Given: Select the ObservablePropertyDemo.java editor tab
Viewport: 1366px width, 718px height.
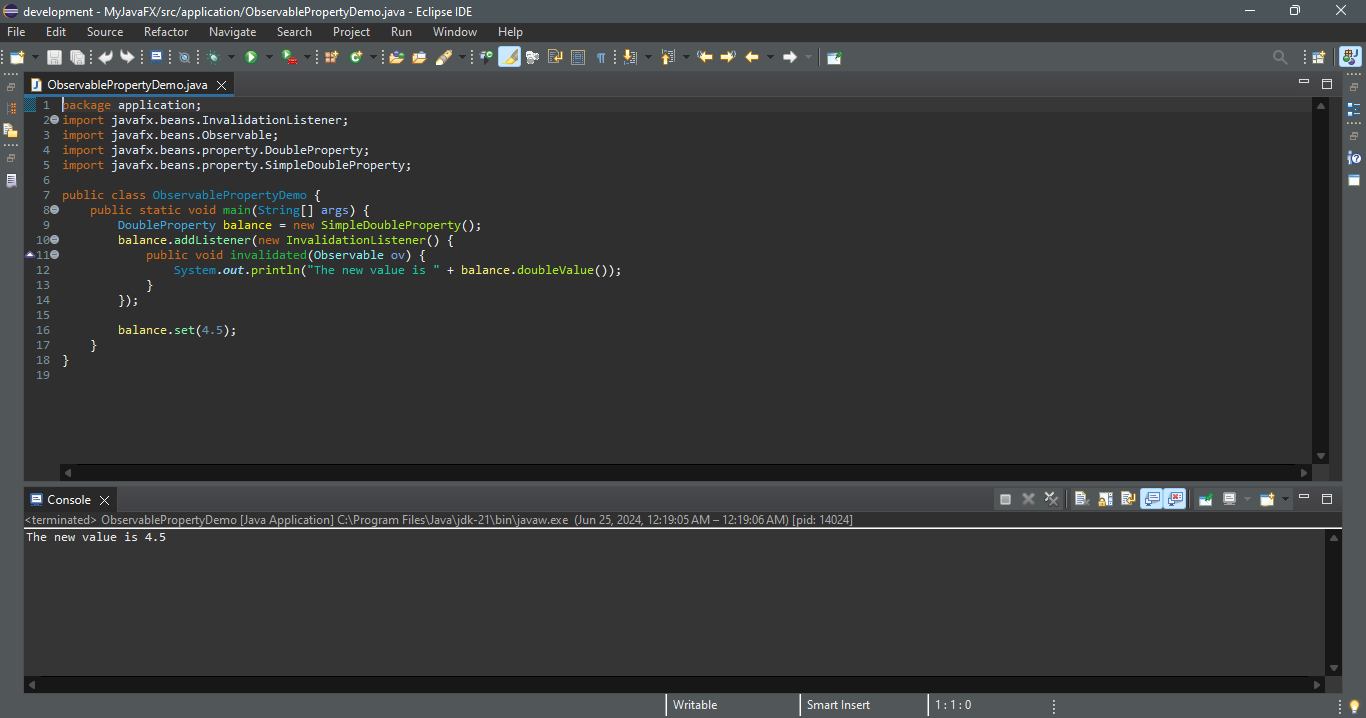Looking at the screenshot, I should [x=127, y=85].
